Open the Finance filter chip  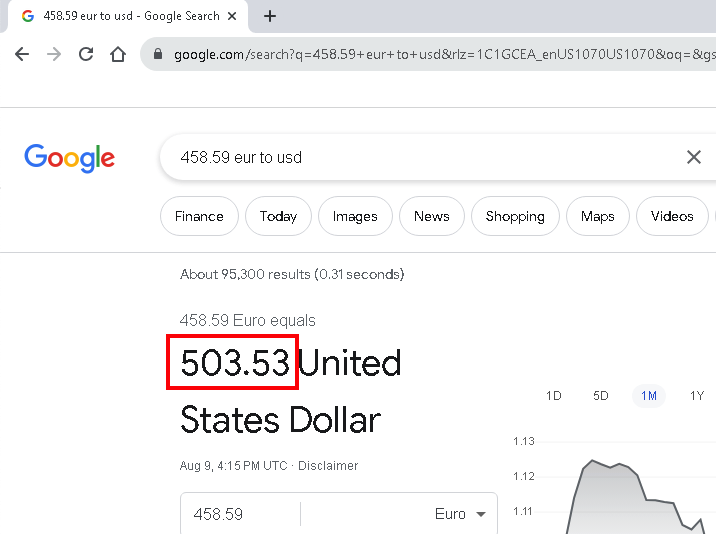(199, 216)
